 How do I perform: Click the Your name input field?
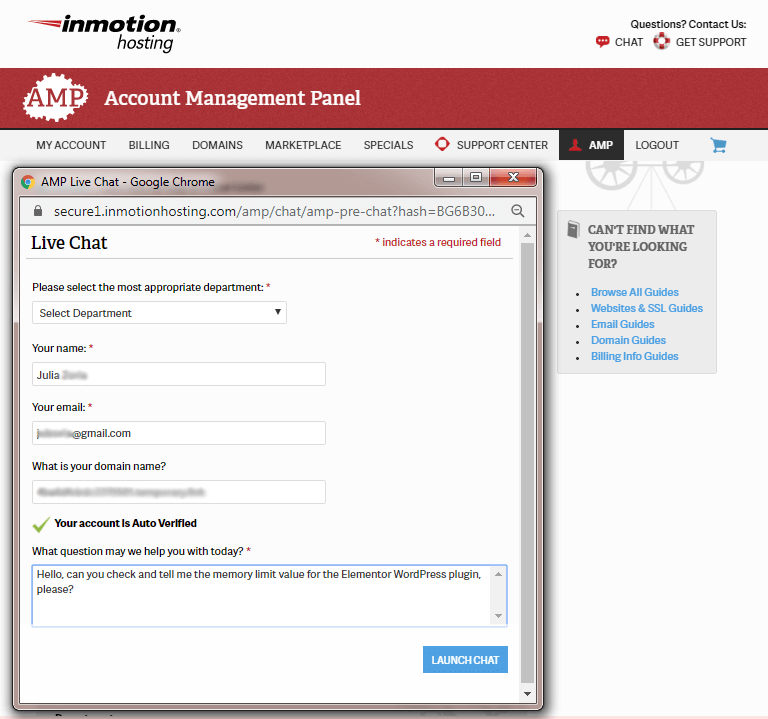click(179, 374)
